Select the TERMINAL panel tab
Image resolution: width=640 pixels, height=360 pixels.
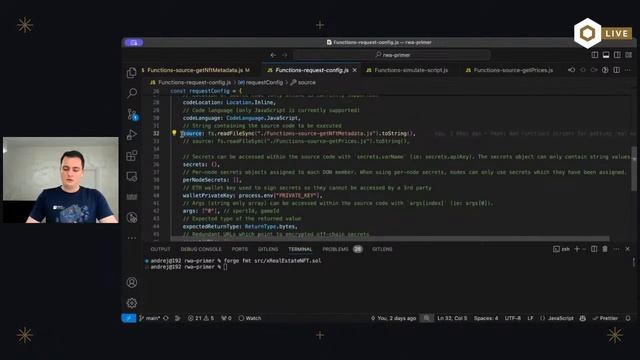300,249
